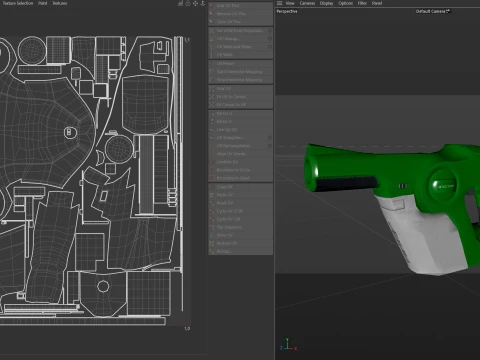This screenshot has width=480, height=360.
Task: Select the Add UV Pins command icon
Action: click(211, 6)
